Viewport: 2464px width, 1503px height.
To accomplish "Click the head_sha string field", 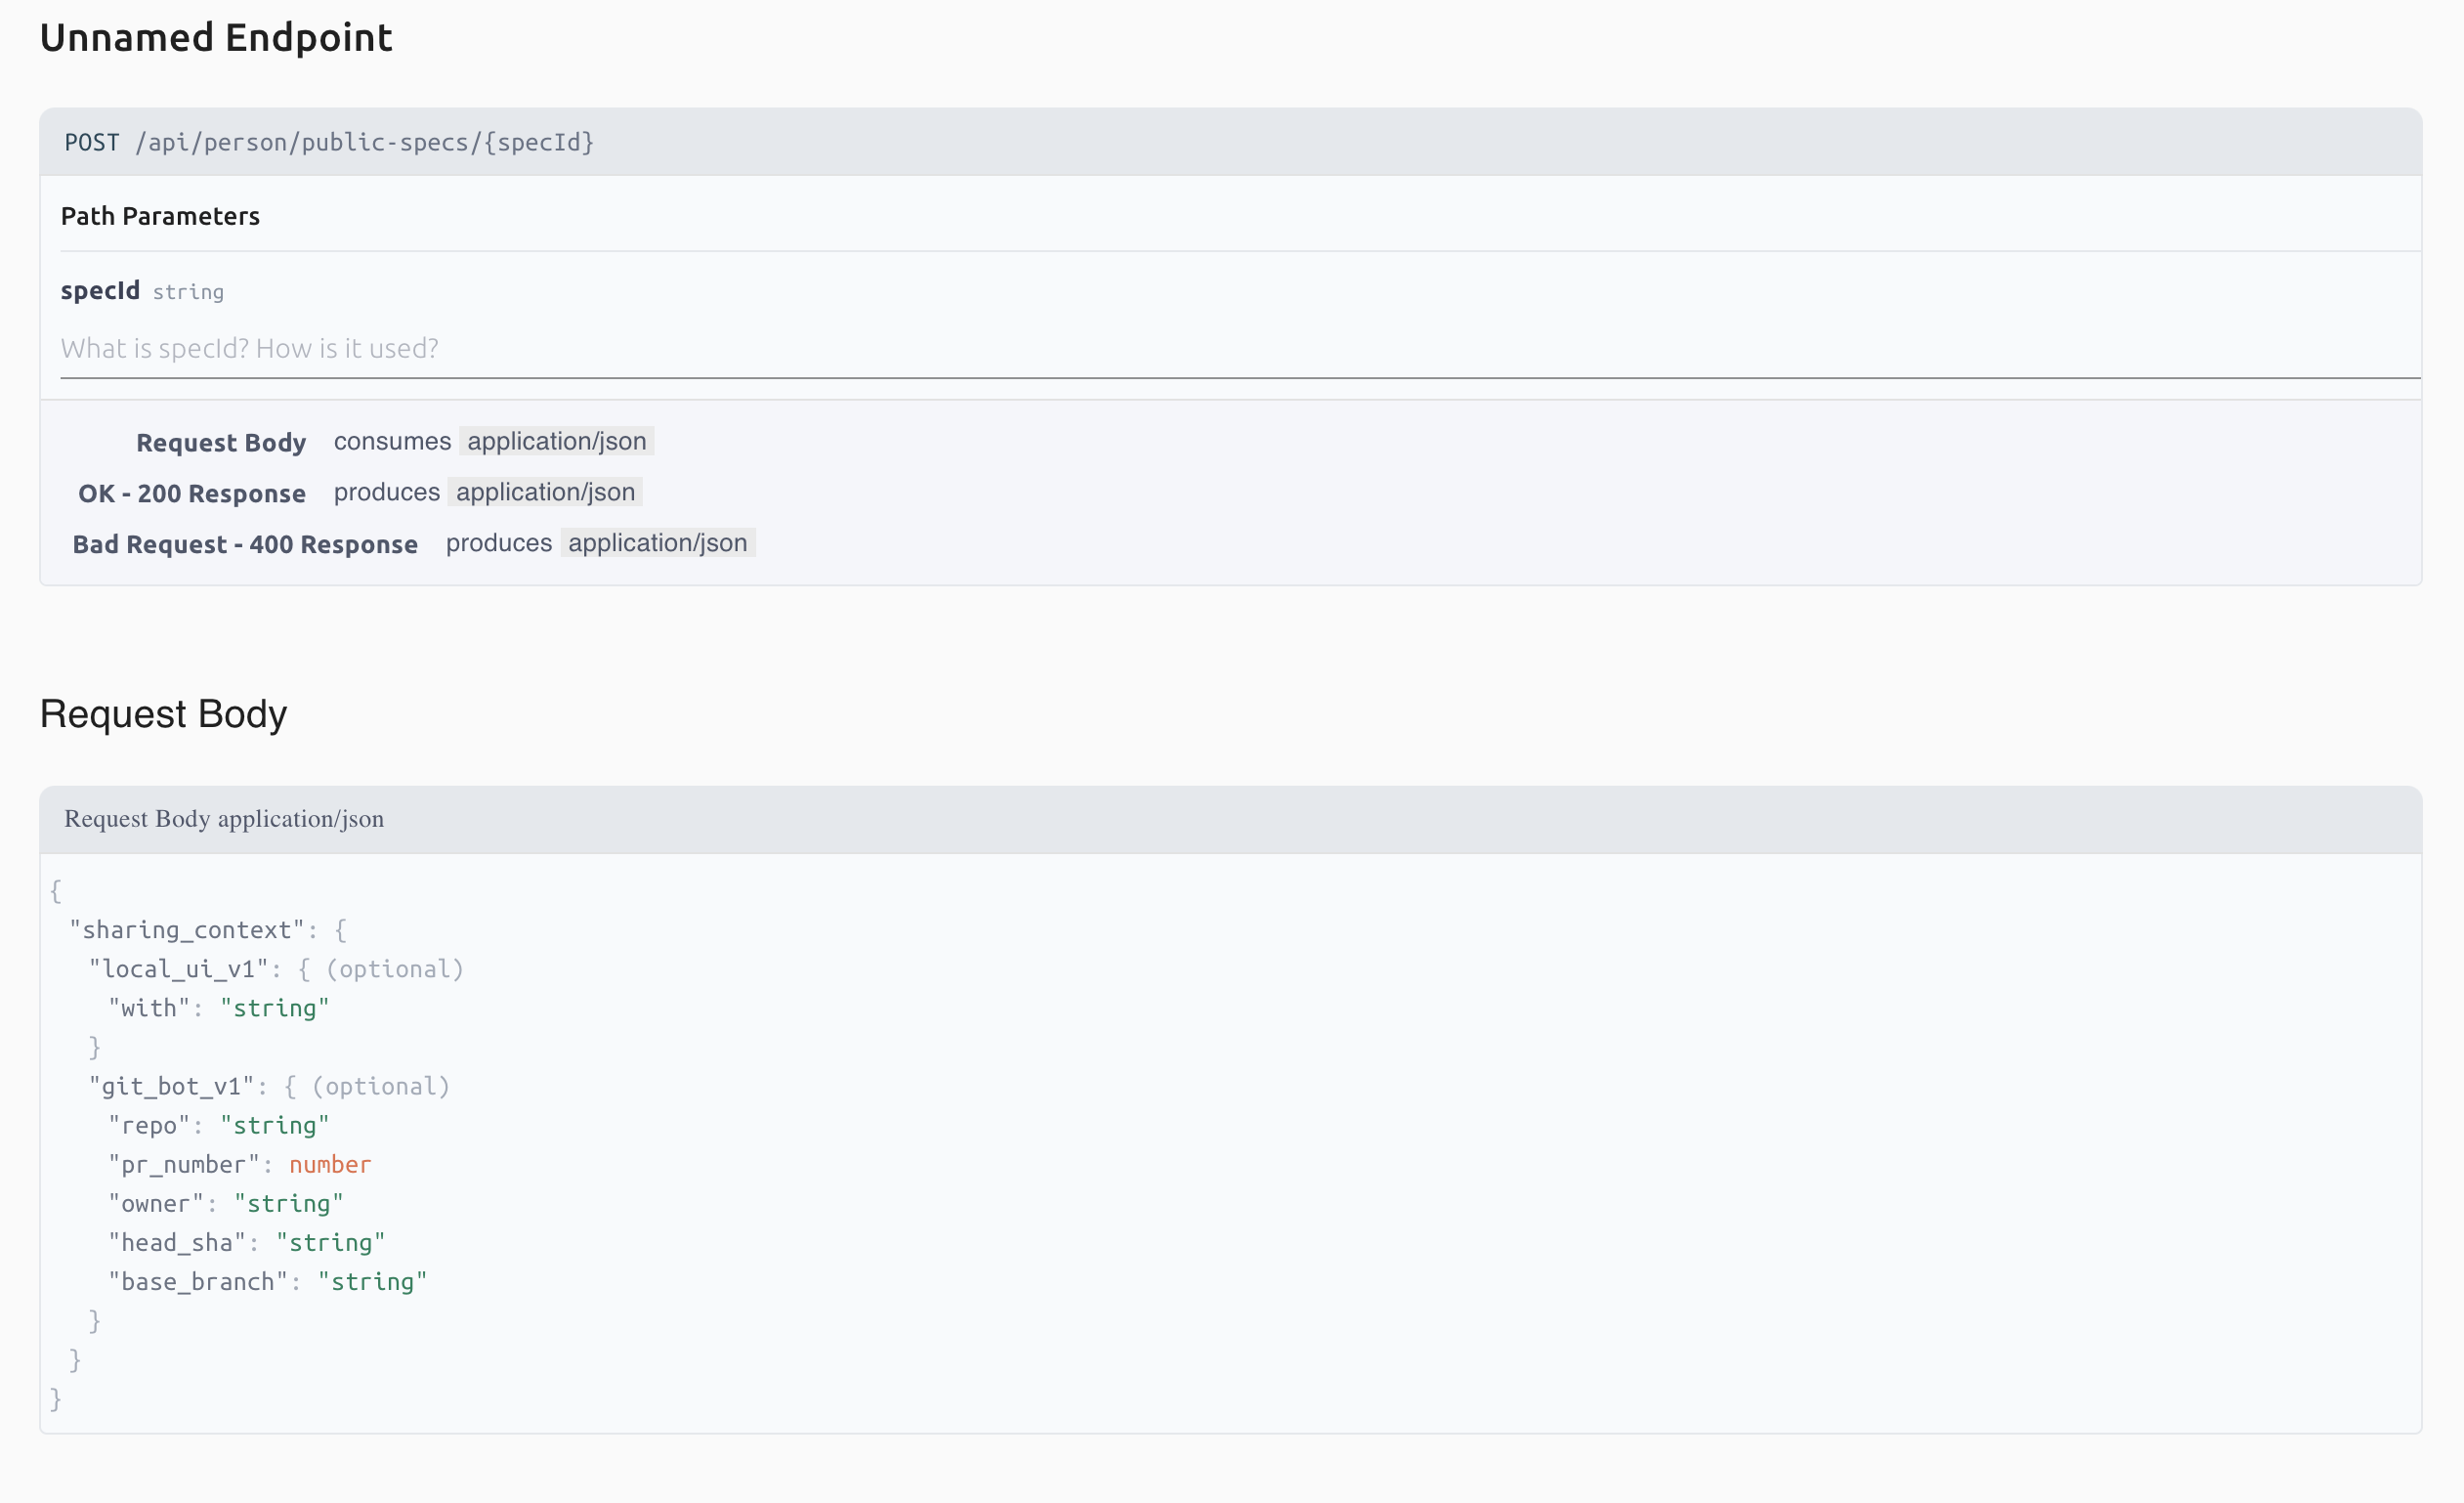I will click(x=180, y=1242).
